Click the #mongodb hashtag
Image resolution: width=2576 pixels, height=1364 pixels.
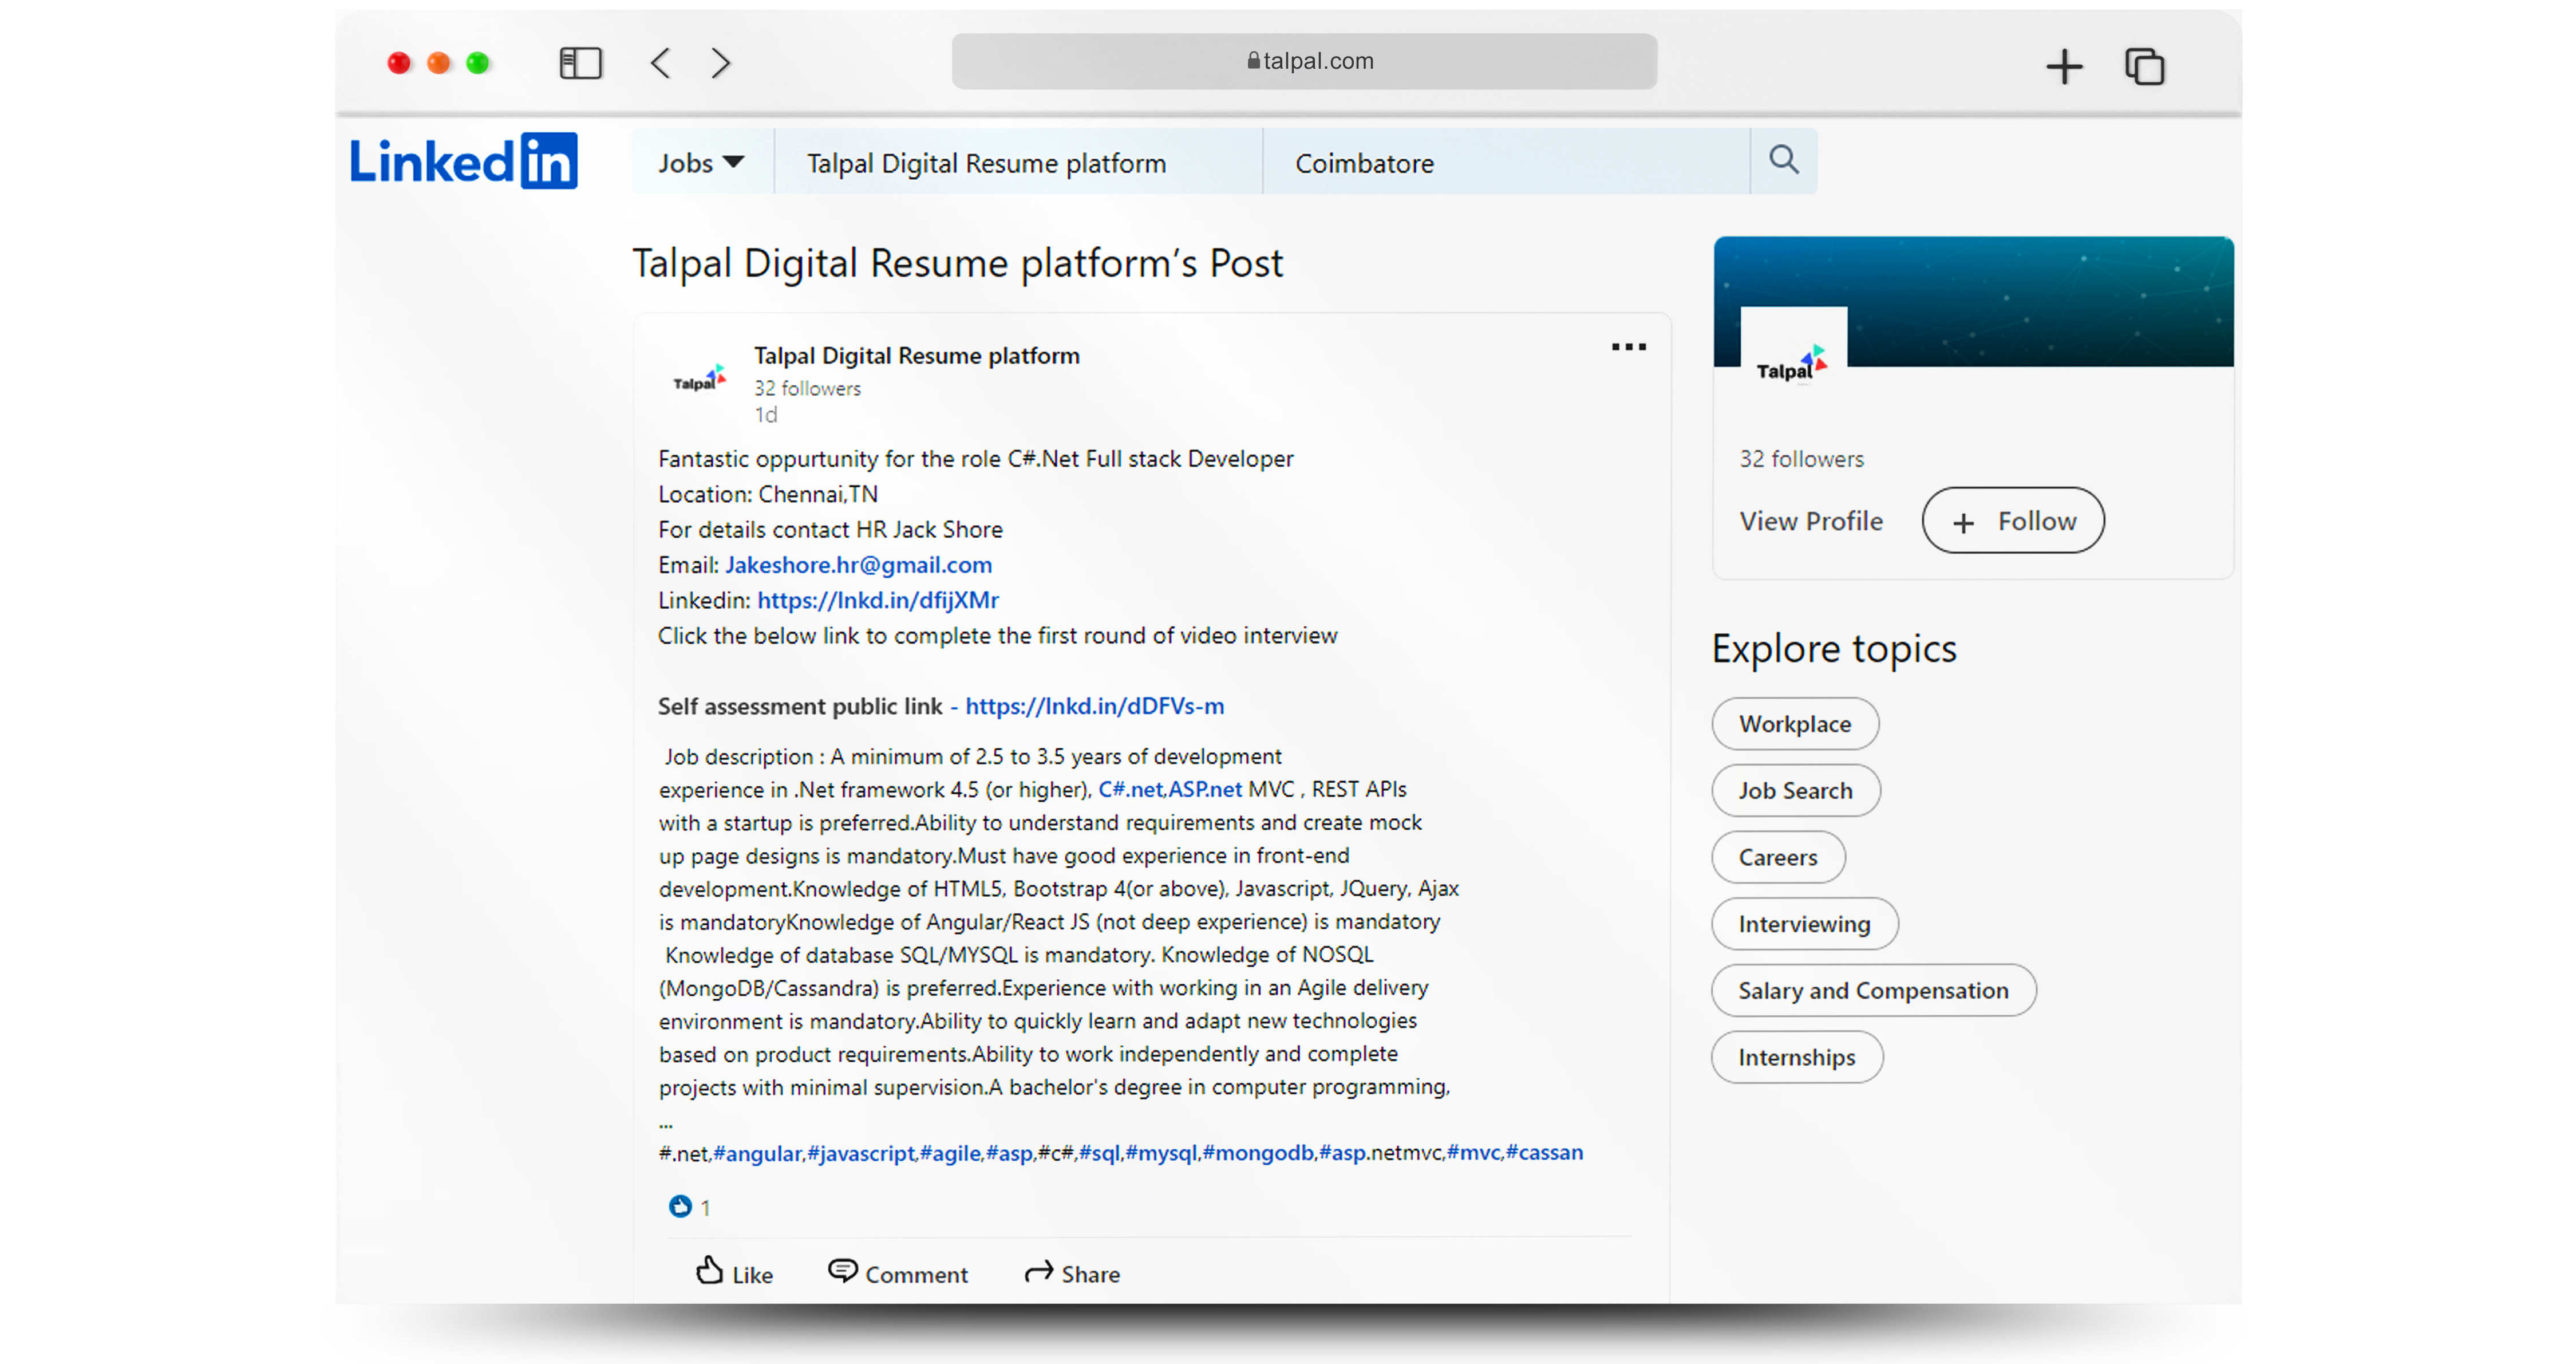point(1258,1153)
